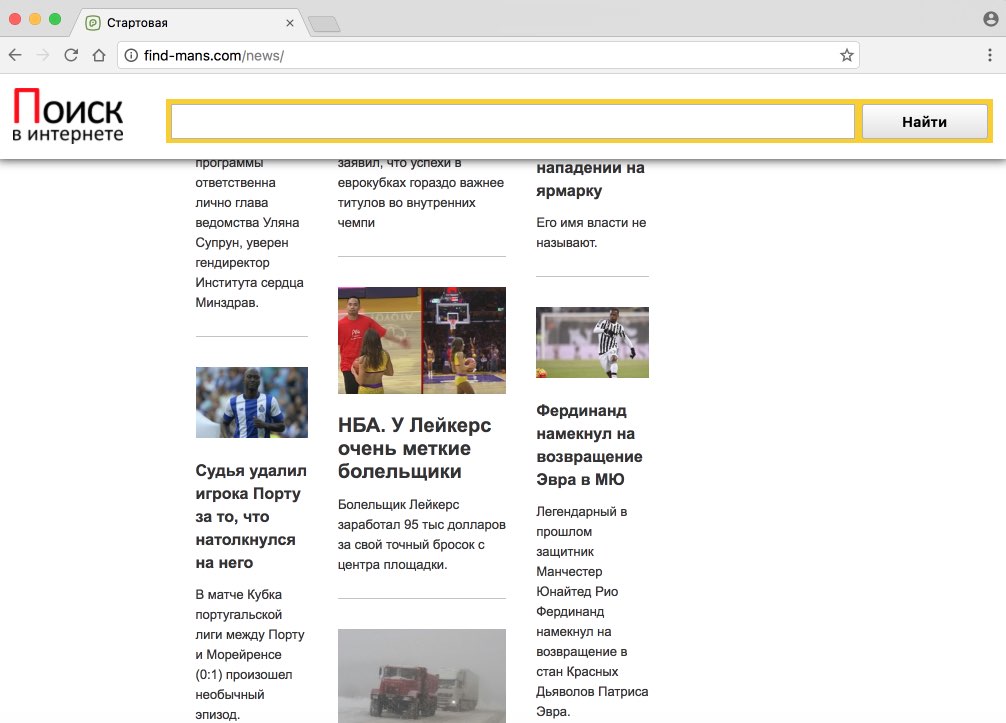This screenshot has width=1006, height=723.
Task: Click the basketball court thumbnail
Action: [421, 340]
